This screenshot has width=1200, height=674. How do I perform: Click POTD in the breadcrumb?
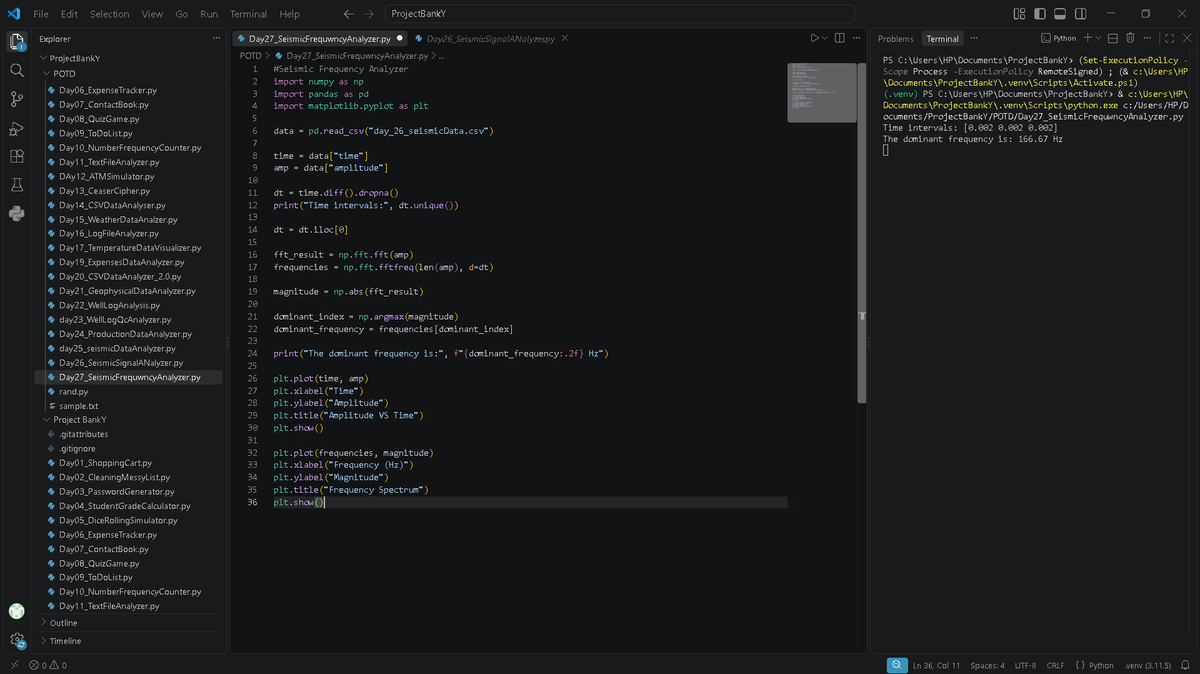coord(250,56)
